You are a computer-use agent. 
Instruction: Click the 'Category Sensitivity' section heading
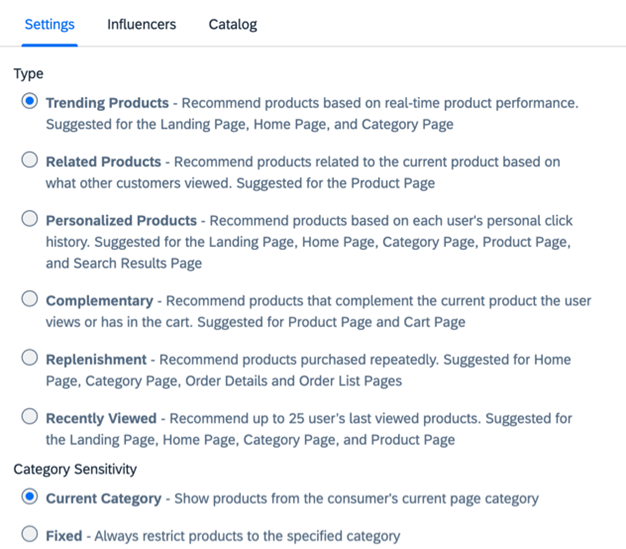coord(75,469)
